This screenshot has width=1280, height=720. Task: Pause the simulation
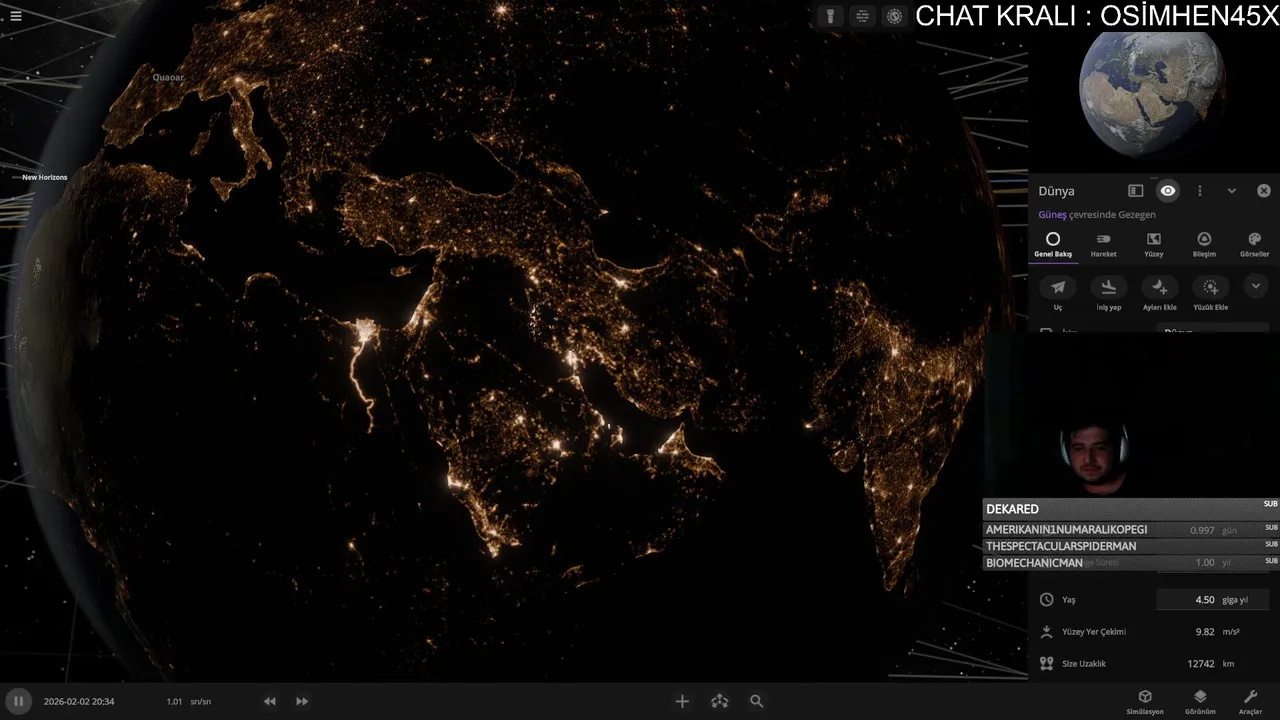[18, 701]
